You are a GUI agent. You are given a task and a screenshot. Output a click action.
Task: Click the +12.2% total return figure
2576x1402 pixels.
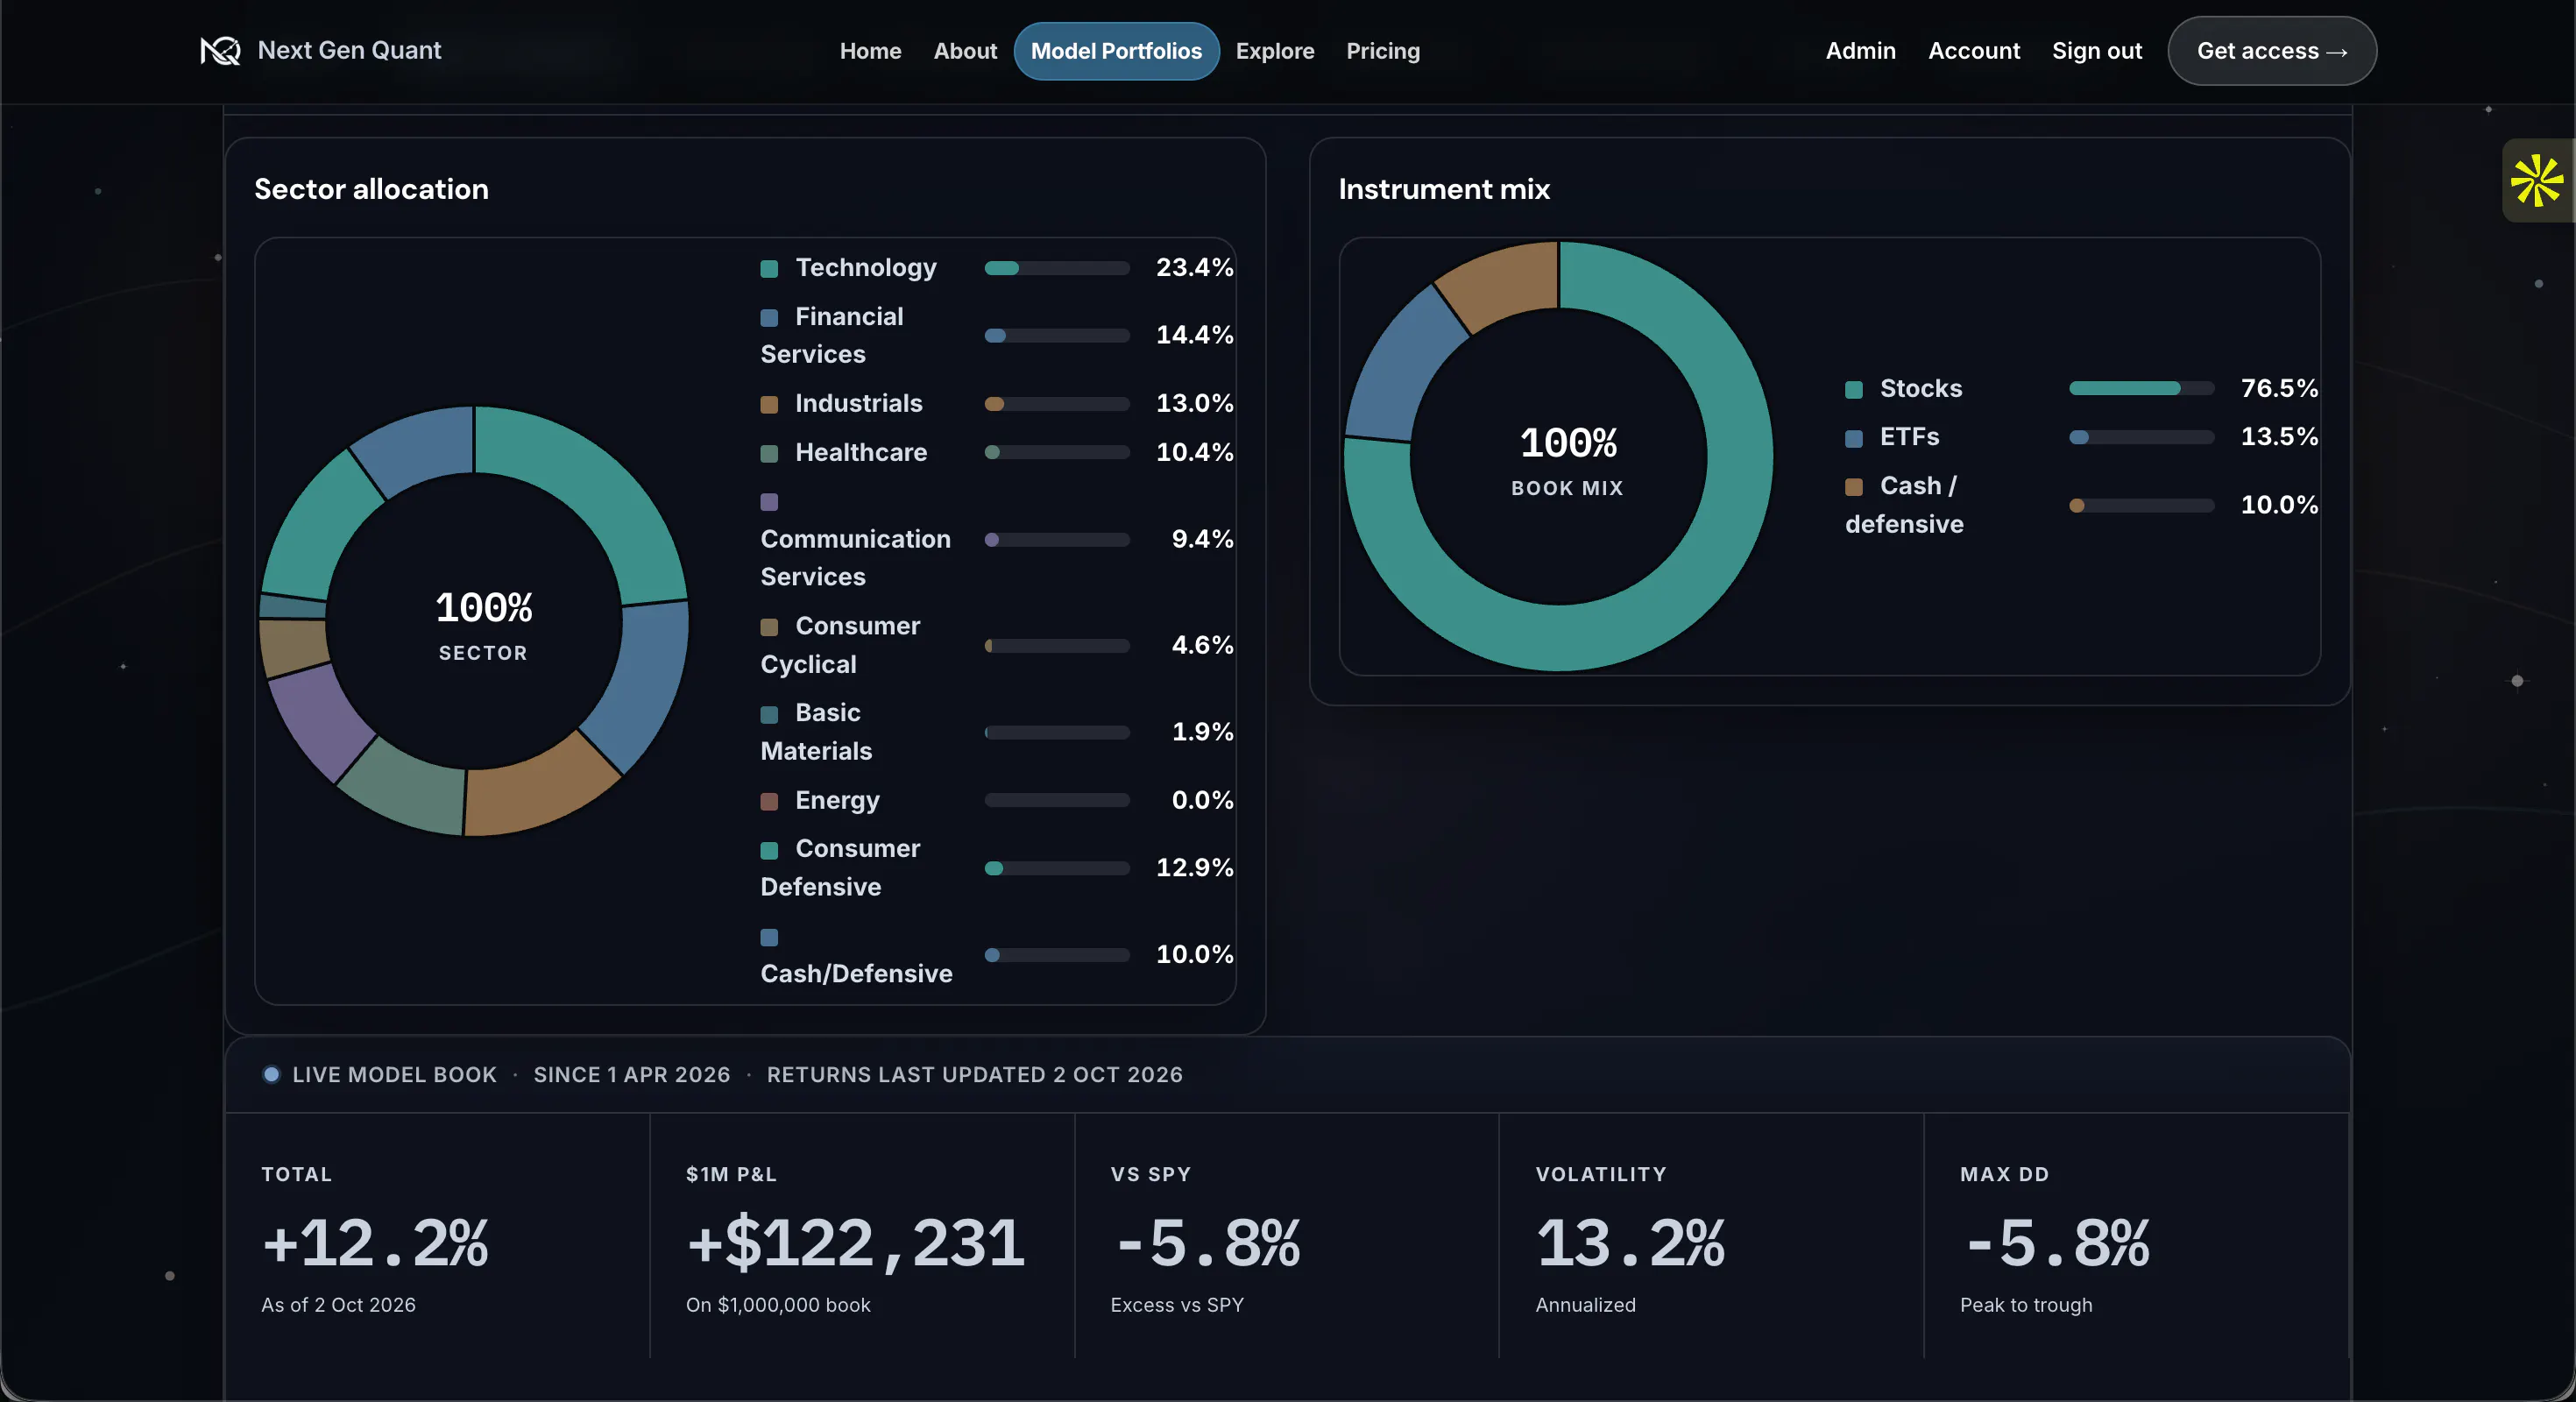(375, 1242)
